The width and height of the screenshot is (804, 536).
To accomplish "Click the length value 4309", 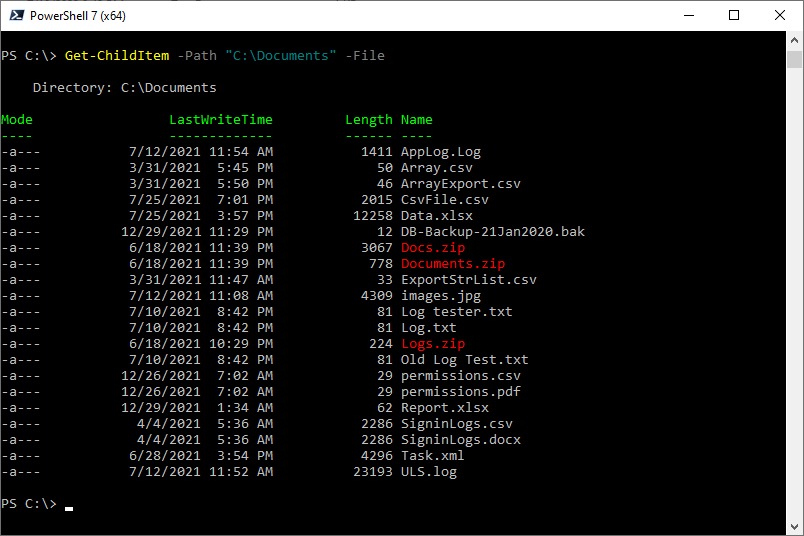I will click(x=377, y=295).
